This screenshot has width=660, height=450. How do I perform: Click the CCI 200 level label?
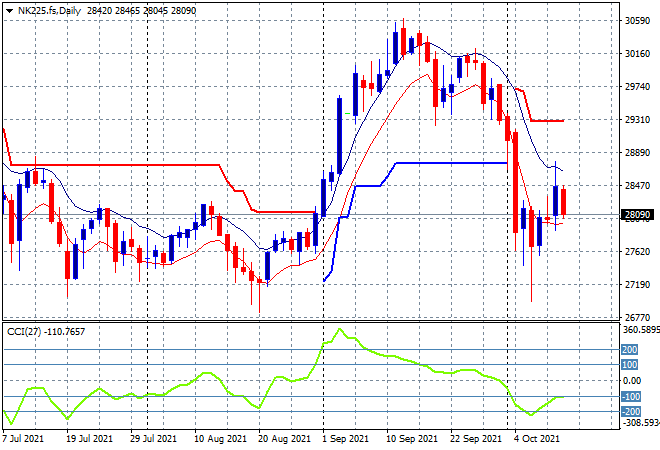pos(630,349)
